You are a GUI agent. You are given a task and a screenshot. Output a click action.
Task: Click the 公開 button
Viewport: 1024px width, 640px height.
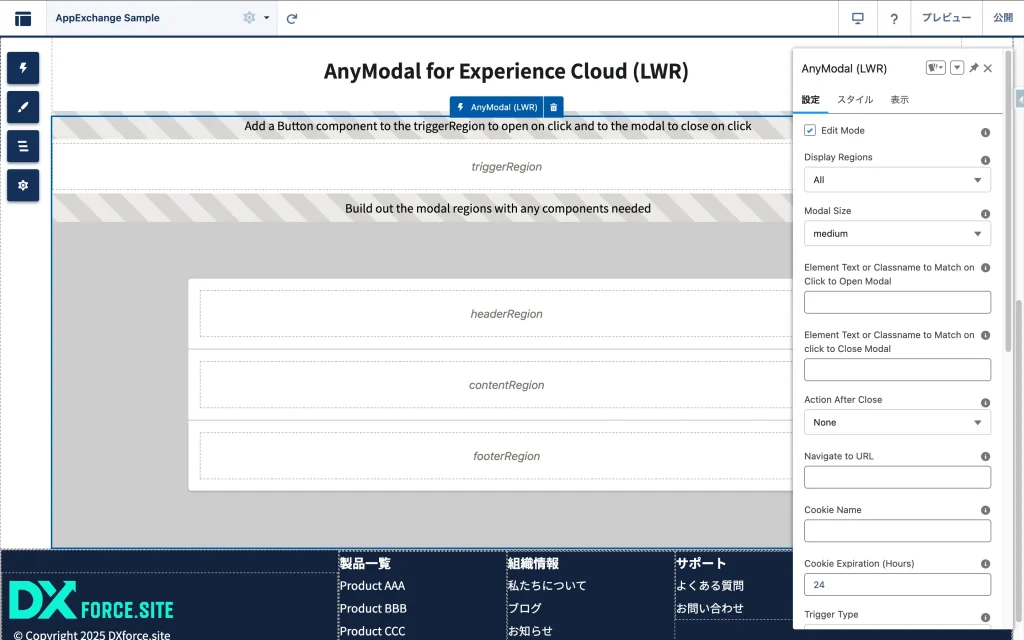(x=1002, y=18)
